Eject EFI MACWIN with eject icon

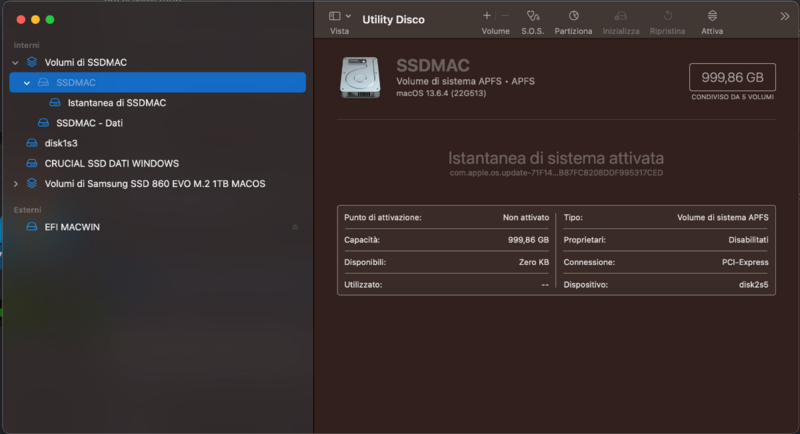[x=295, y=227]
